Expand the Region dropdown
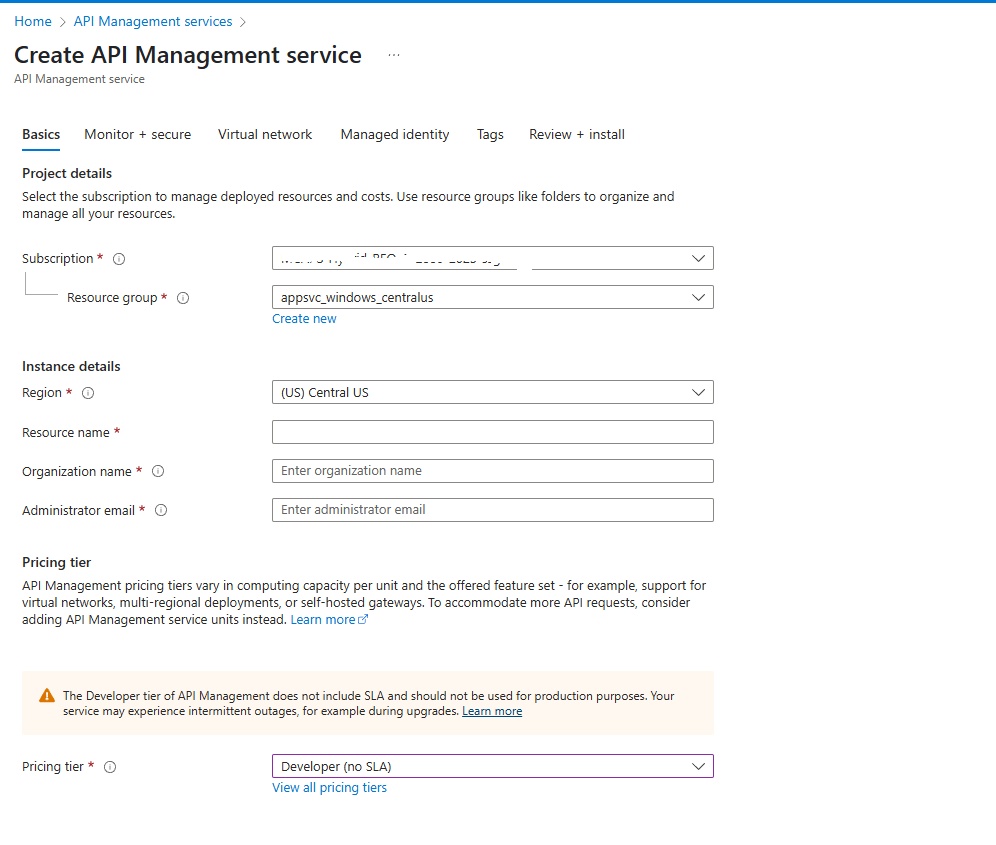 pyautogui.click(x=493, y=393)
